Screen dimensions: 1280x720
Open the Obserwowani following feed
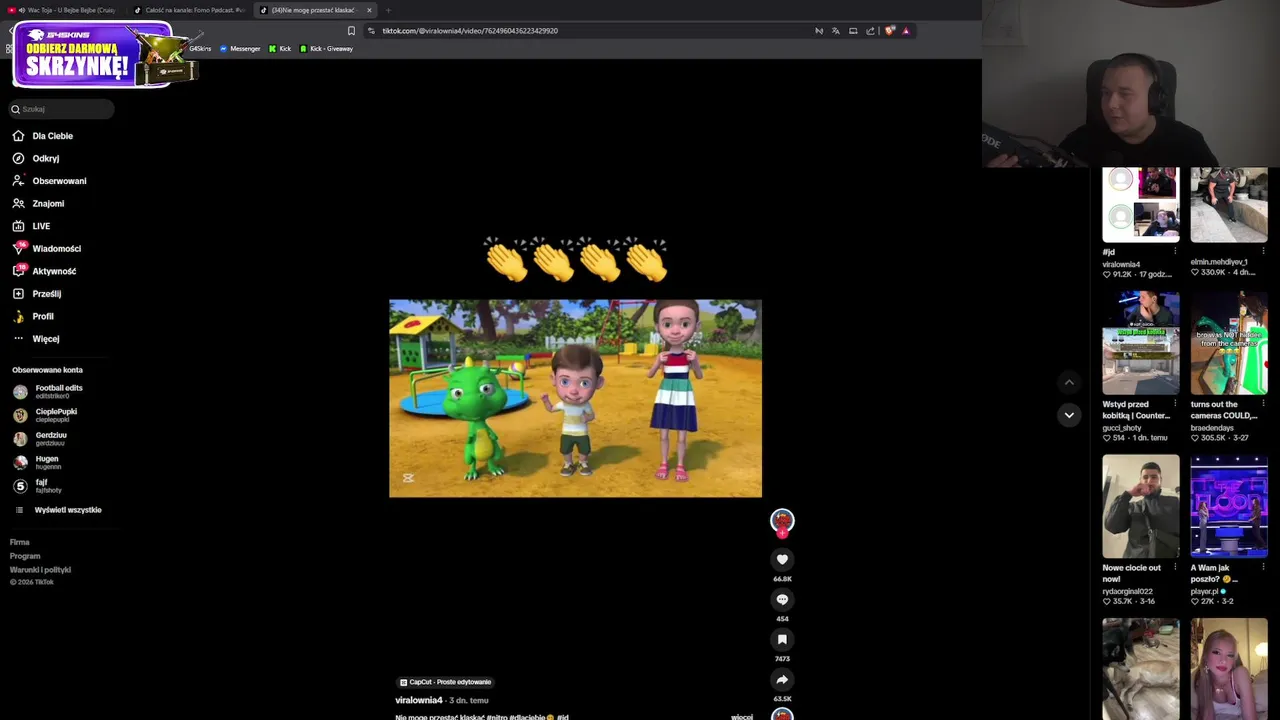(x=50, y=181)
